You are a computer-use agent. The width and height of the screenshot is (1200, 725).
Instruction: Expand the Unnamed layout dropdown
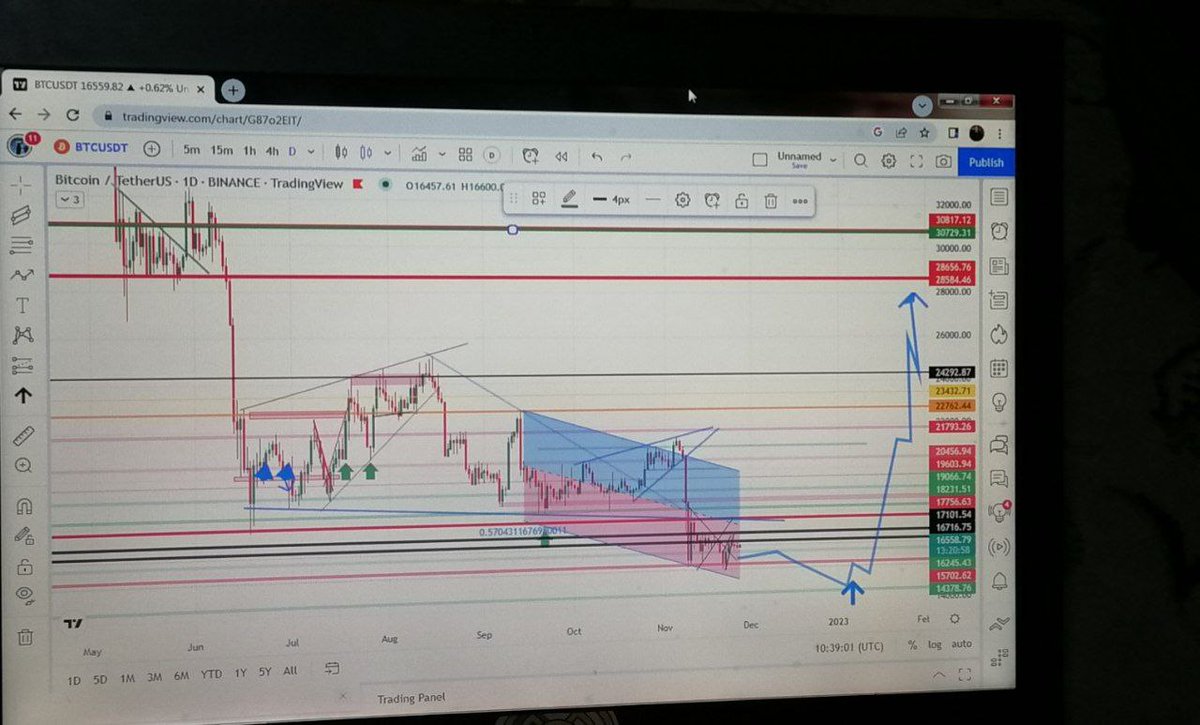[x=833, y=160]
